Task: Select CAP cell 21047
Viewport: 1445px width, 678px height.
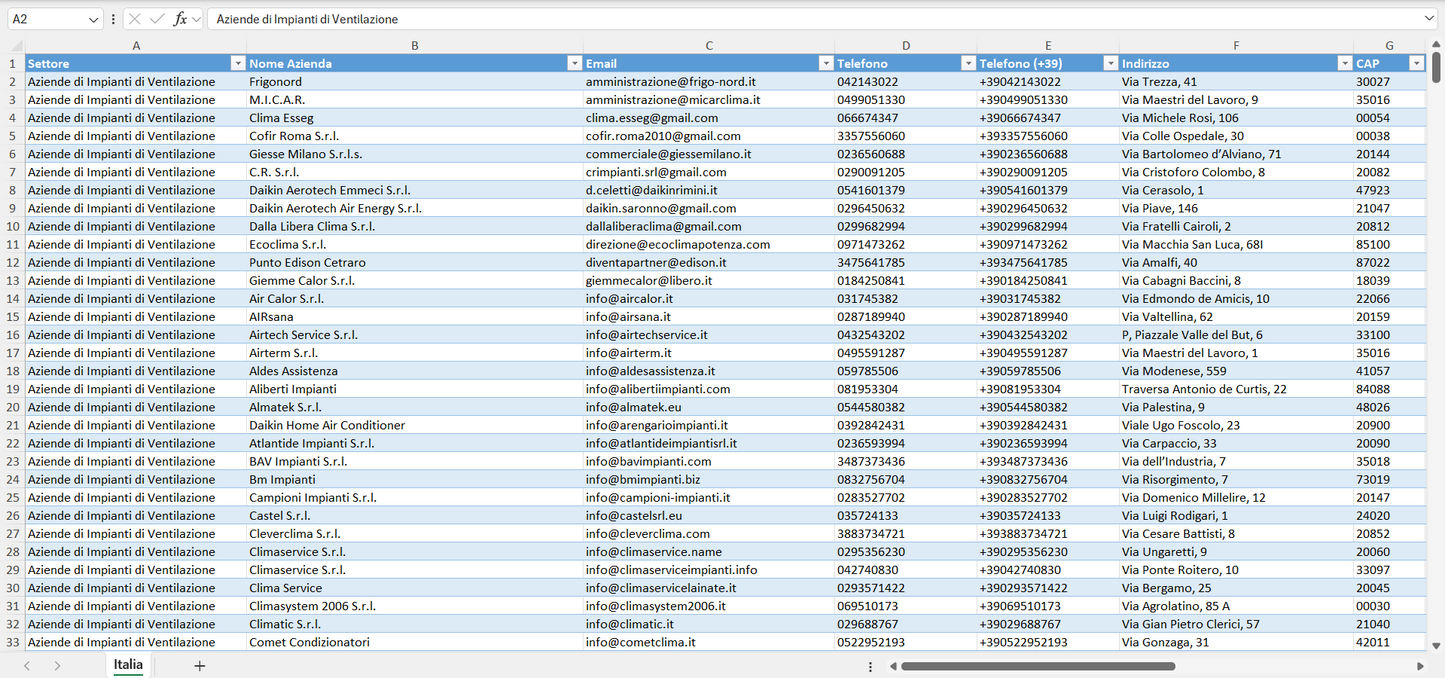Action: click(x=1389, y=208)
